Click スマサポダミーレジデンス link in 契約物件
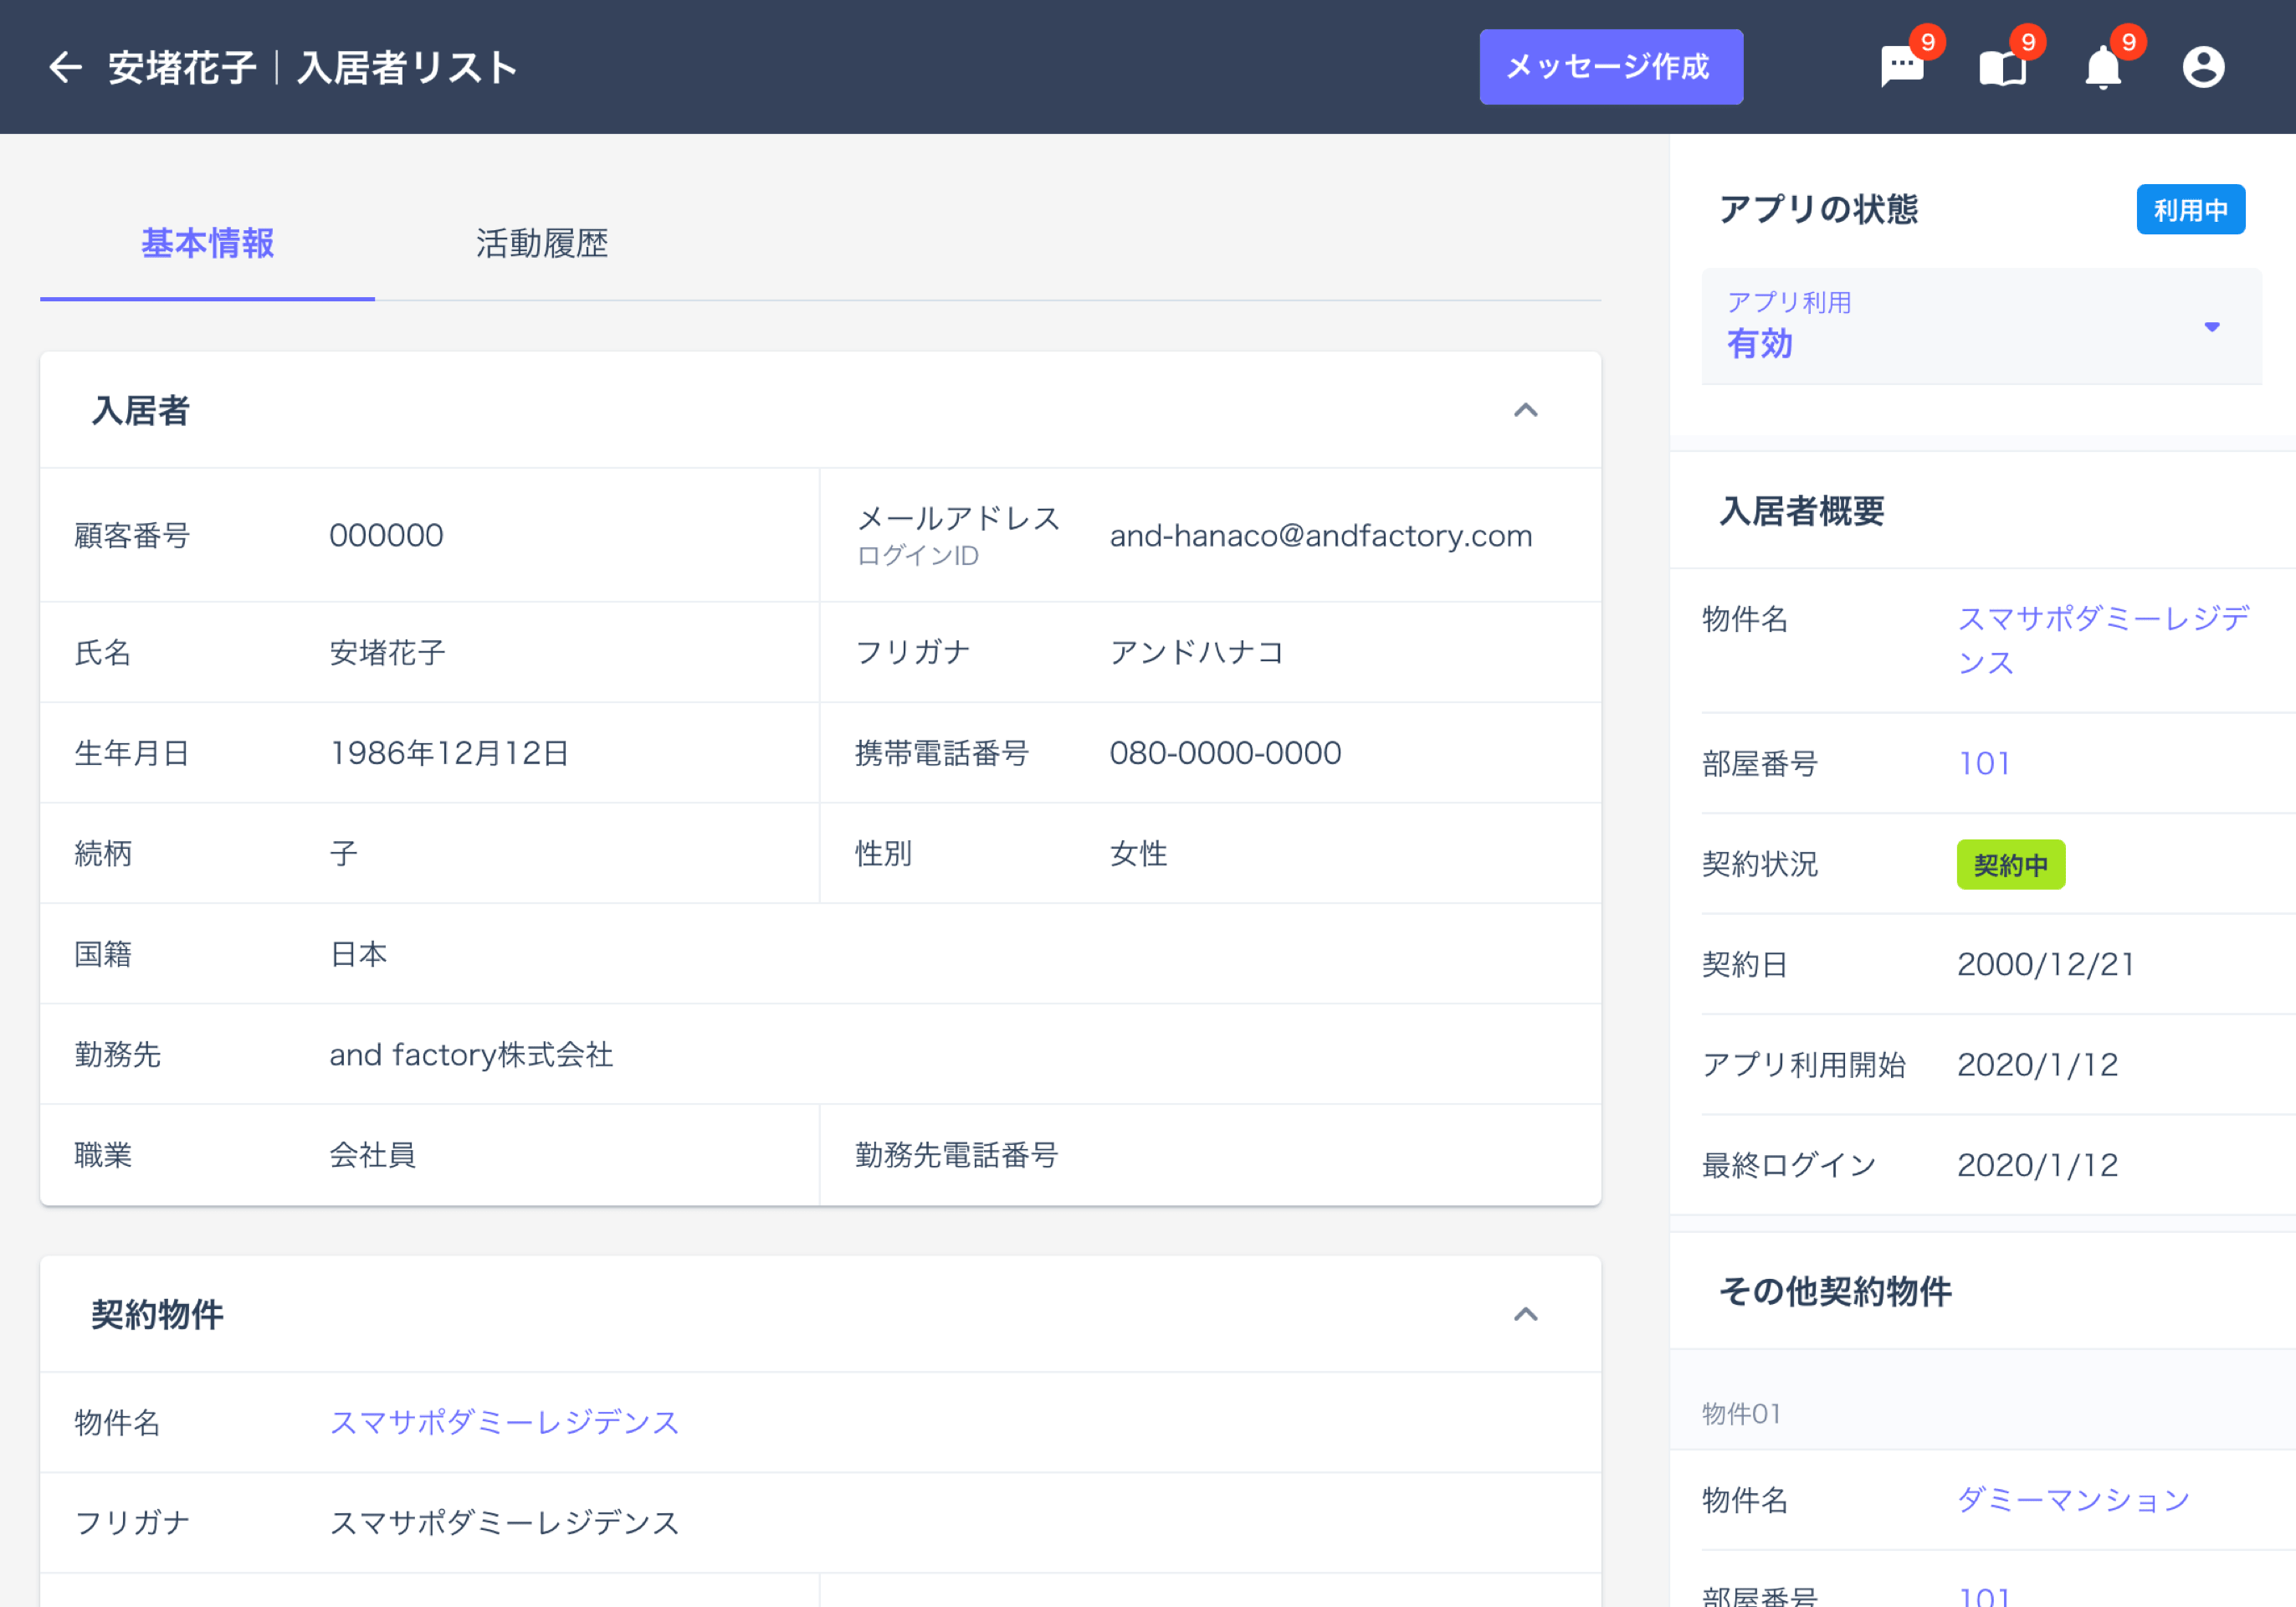Screen dimensions: 2296x1607 [504, 1421]
